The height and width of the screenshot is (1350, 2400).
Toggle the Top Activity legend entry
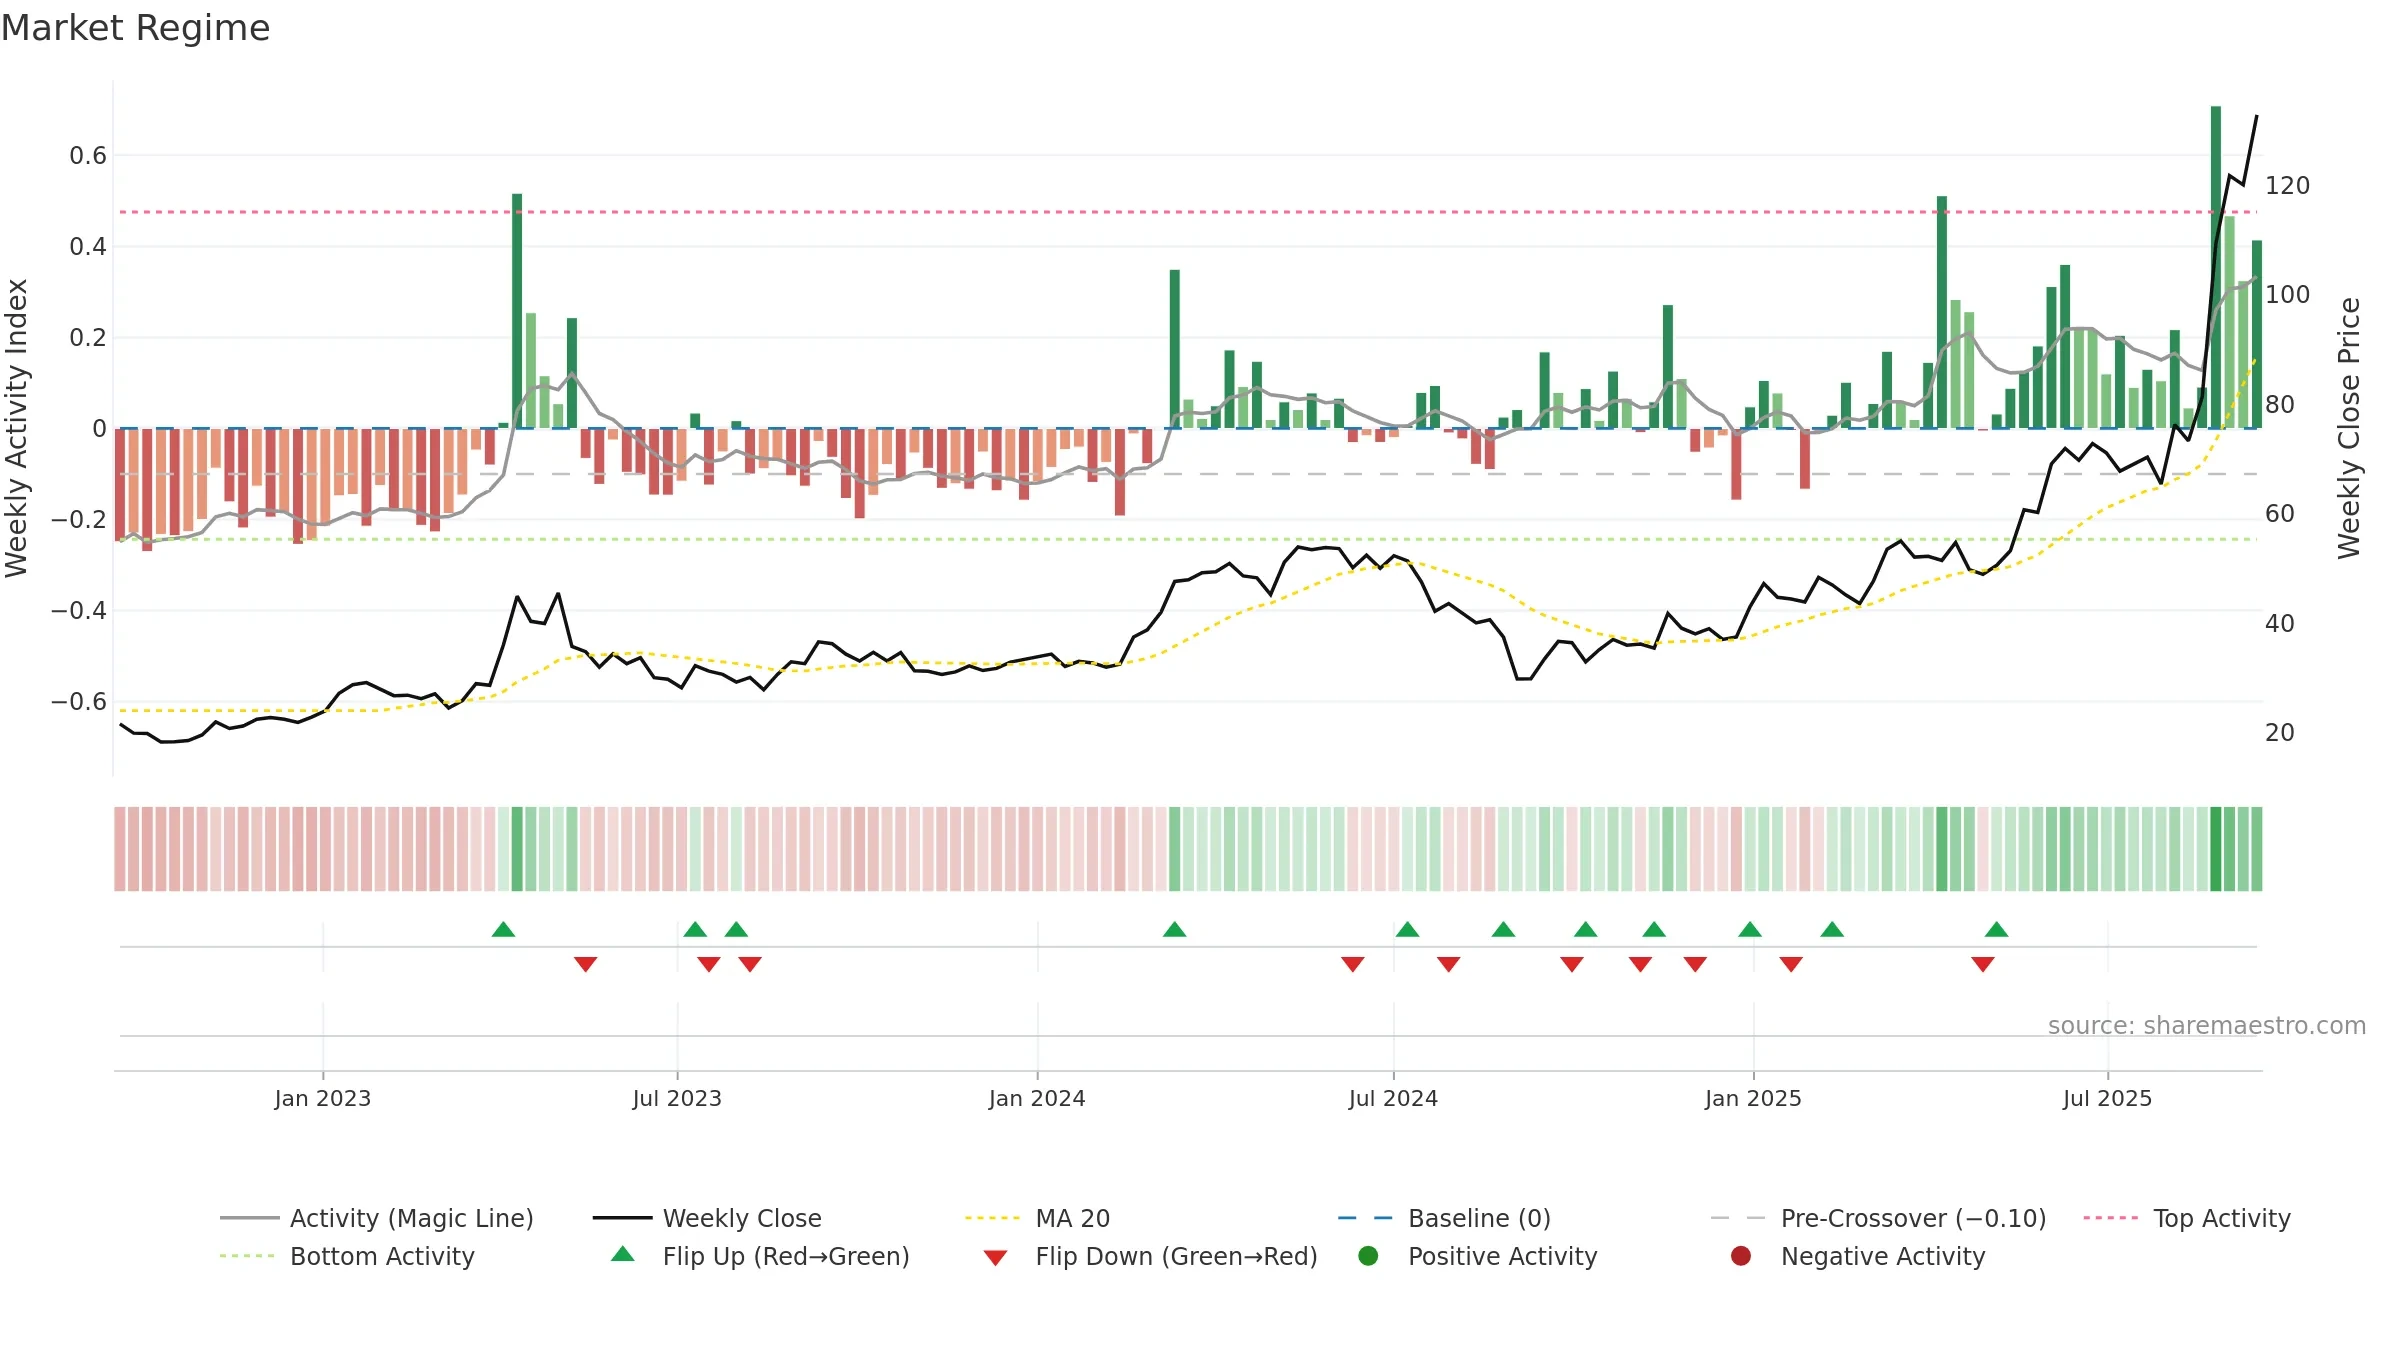click(x=2187, y=1218)
